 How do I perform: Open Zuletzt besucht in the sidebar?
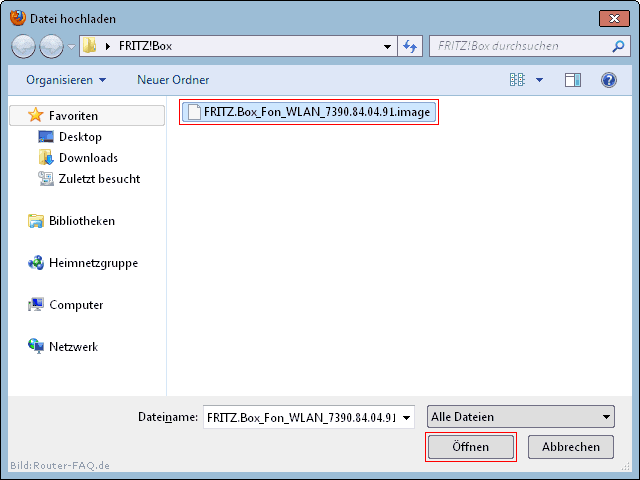[99, 179]
